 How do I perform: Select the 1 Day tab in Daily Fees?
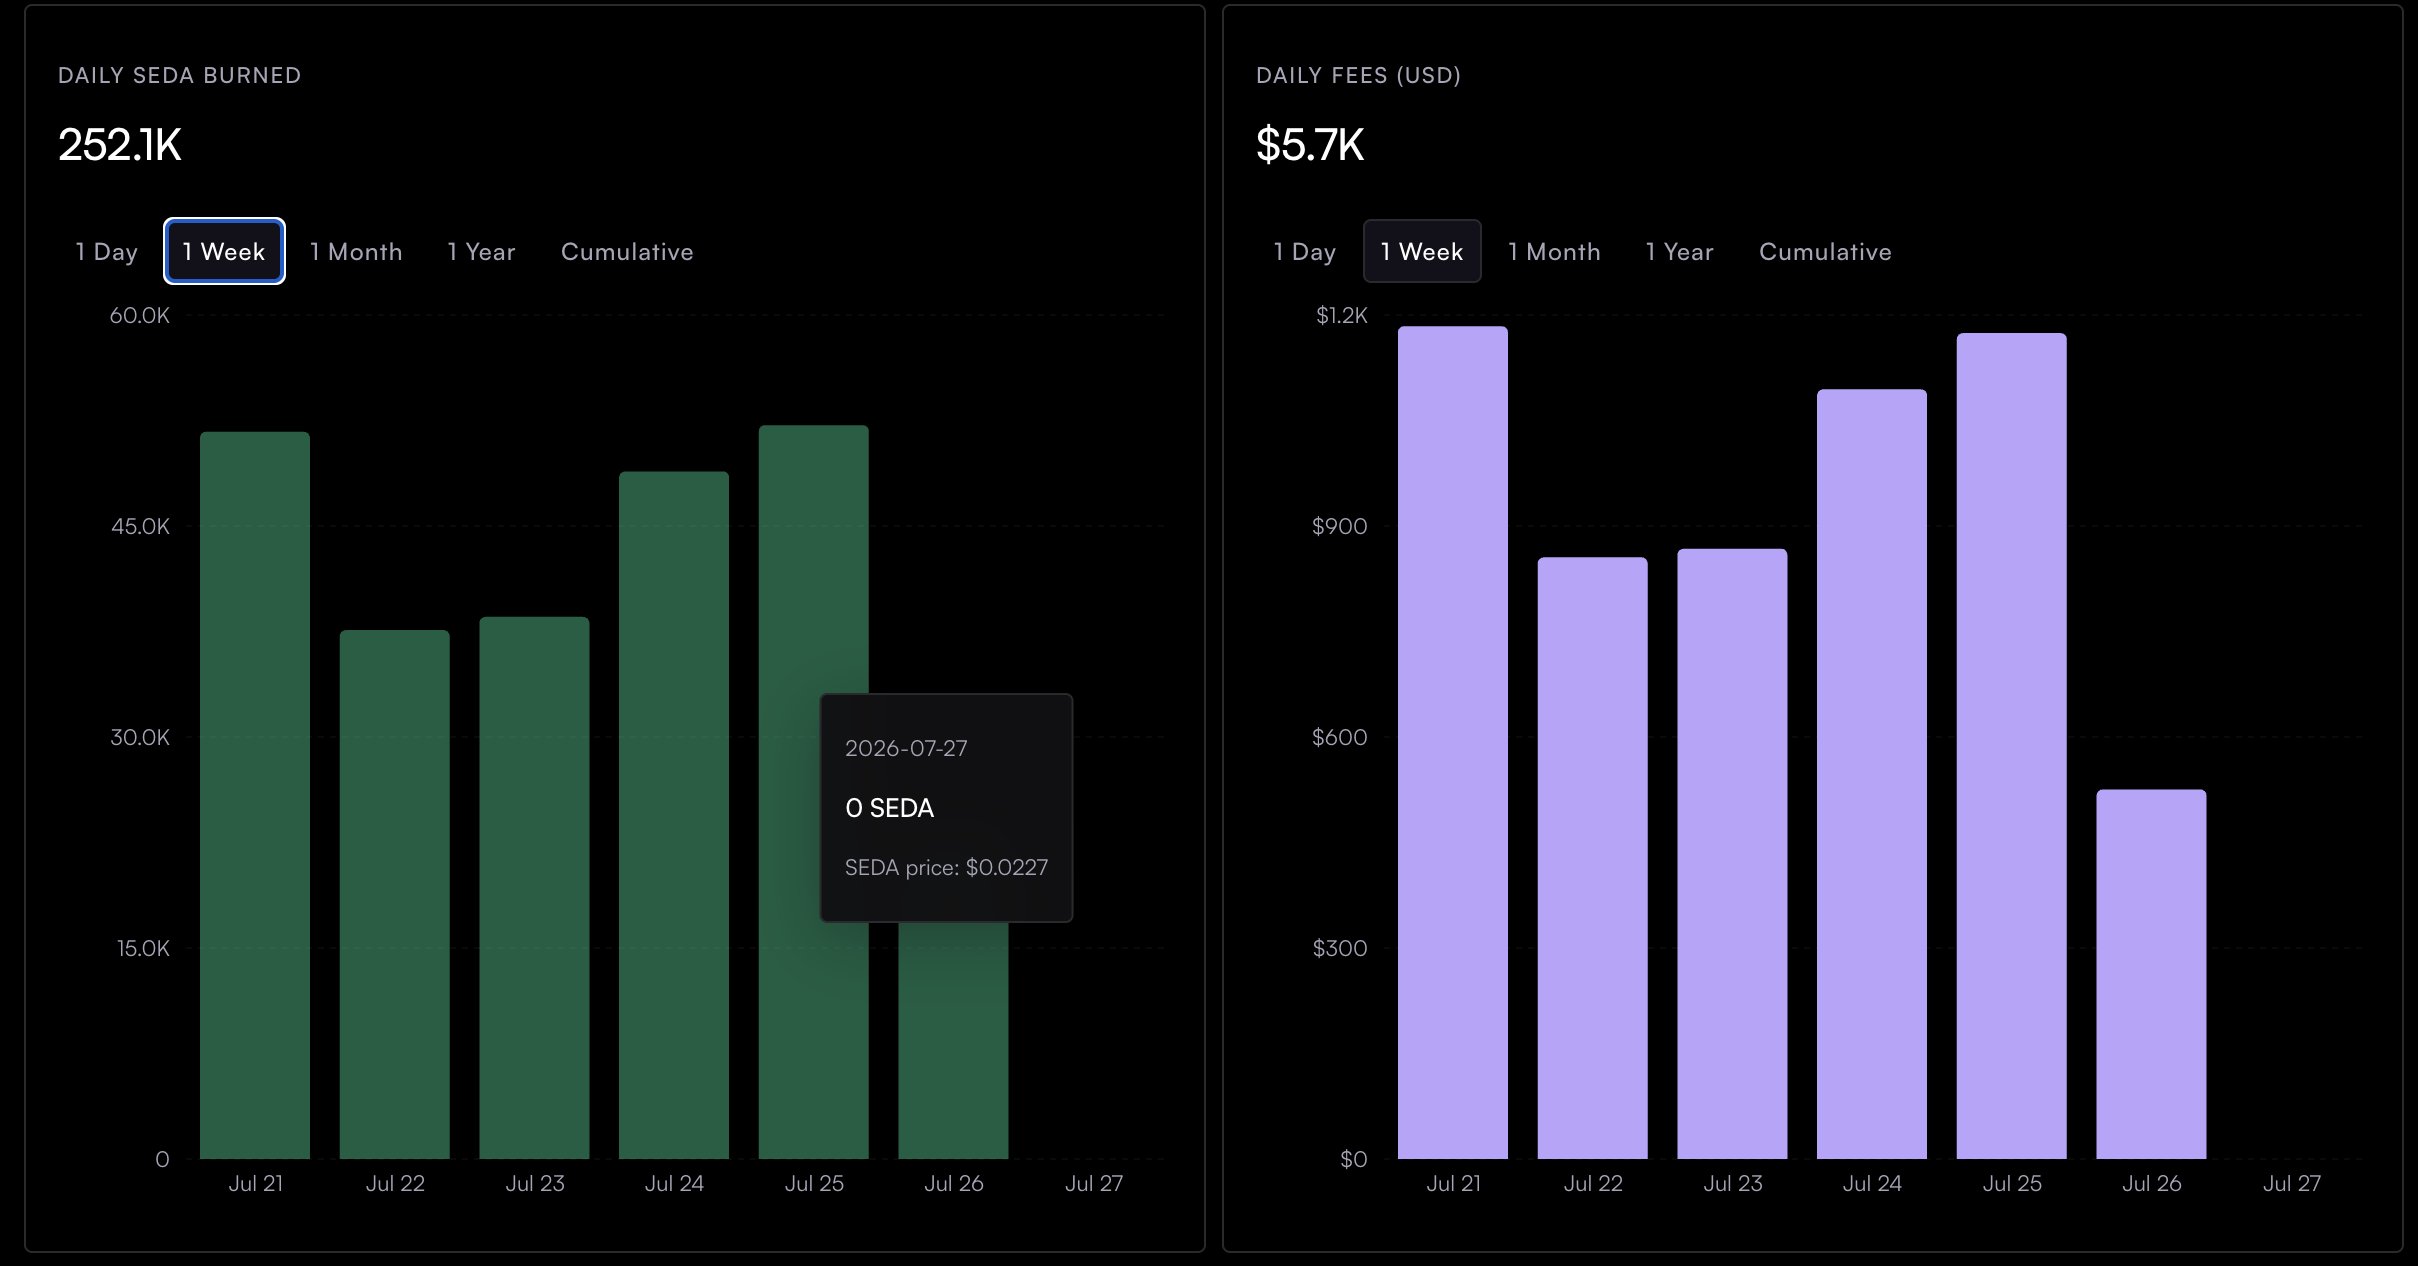coord(1305,251)
